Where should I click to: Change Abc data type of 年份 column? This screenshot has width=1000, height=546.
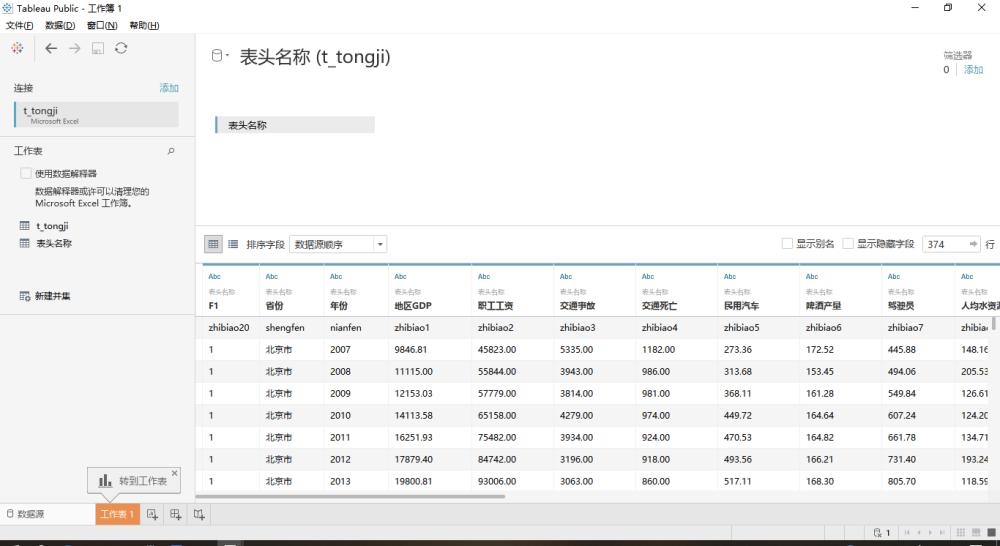(x=336, y=277)
